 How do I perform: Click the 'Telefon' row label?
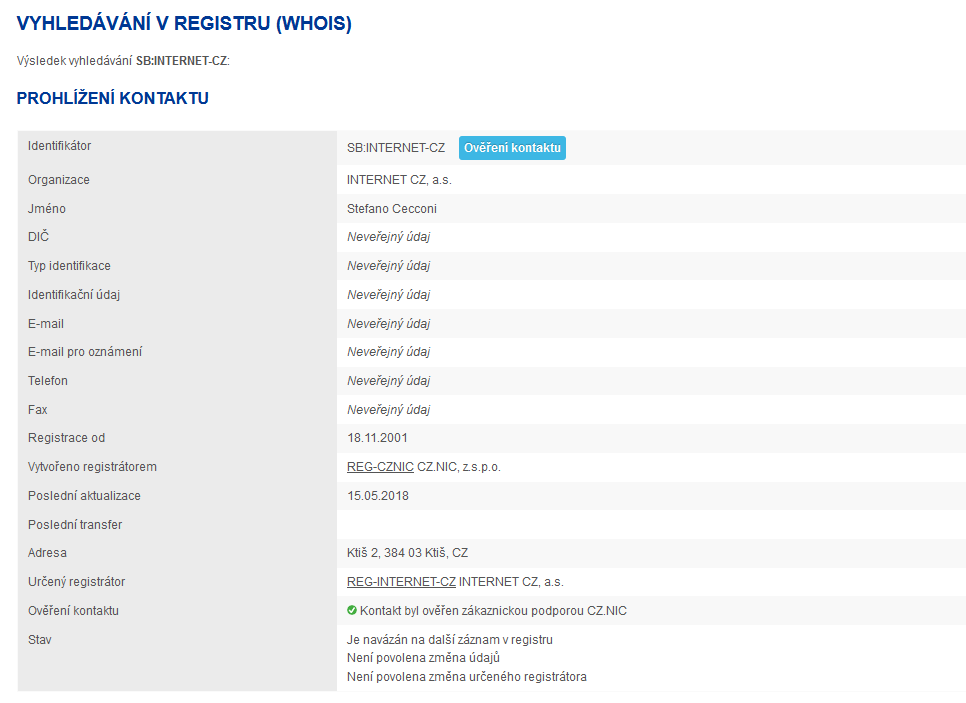pyautogui.click(x=47, y=381)
